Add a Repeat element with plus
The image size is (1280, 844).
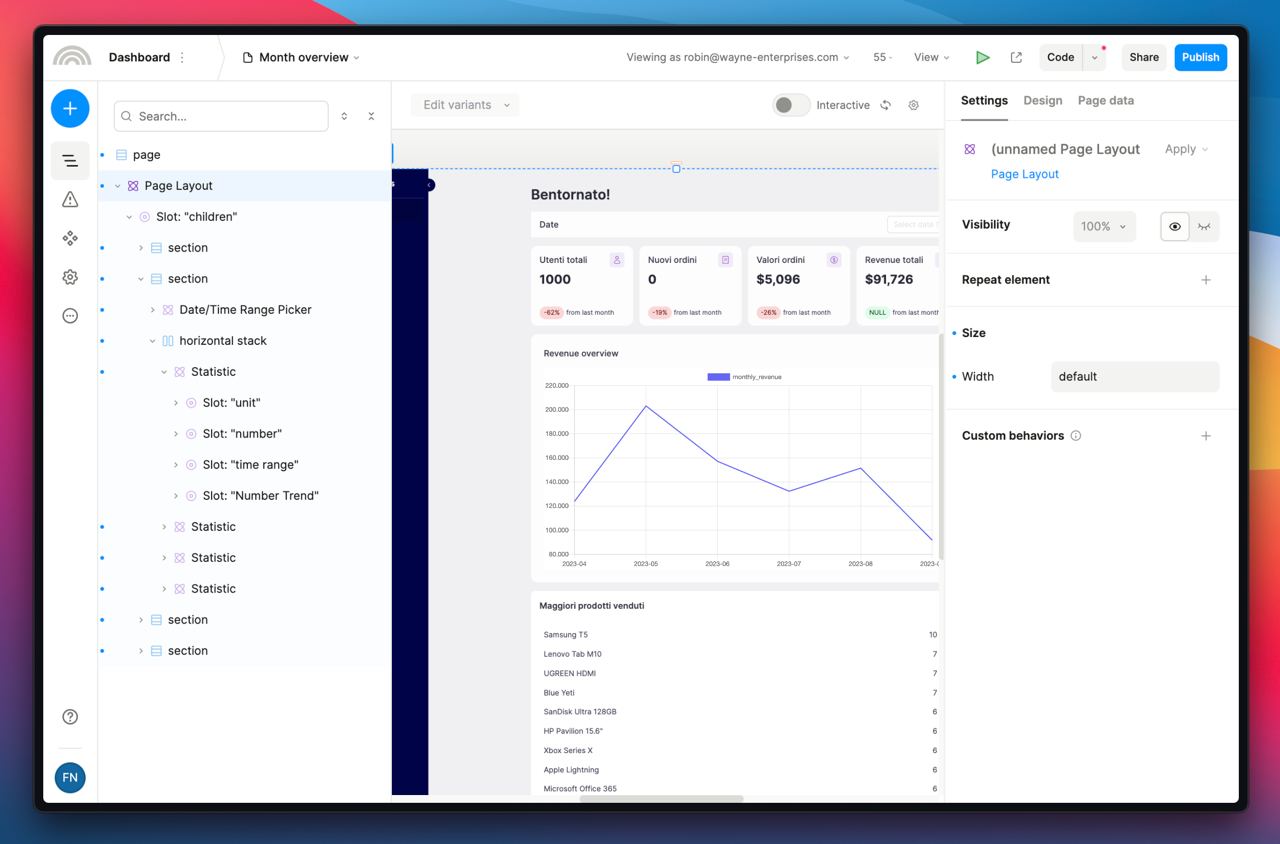point(1206,280)
